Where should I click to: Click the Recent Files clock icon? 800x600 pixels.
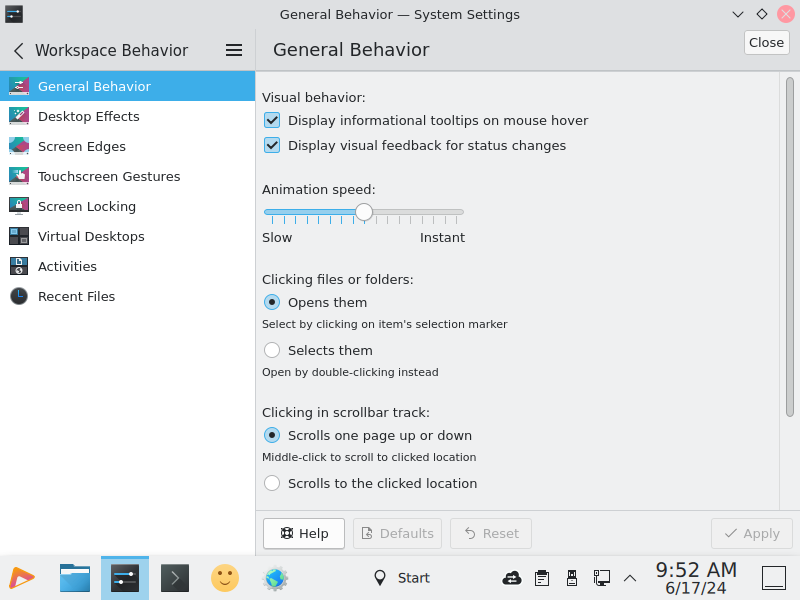[x=19, y=296]
